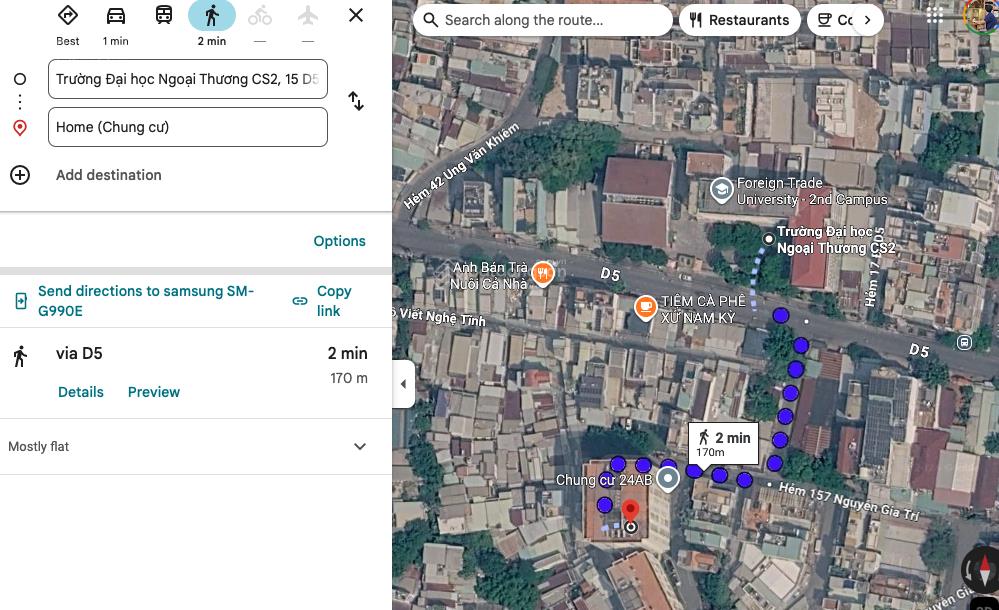
Task: Click the Hẻm 42 Ung Văn Khiêm label
Action: click(x=461, y=166)
